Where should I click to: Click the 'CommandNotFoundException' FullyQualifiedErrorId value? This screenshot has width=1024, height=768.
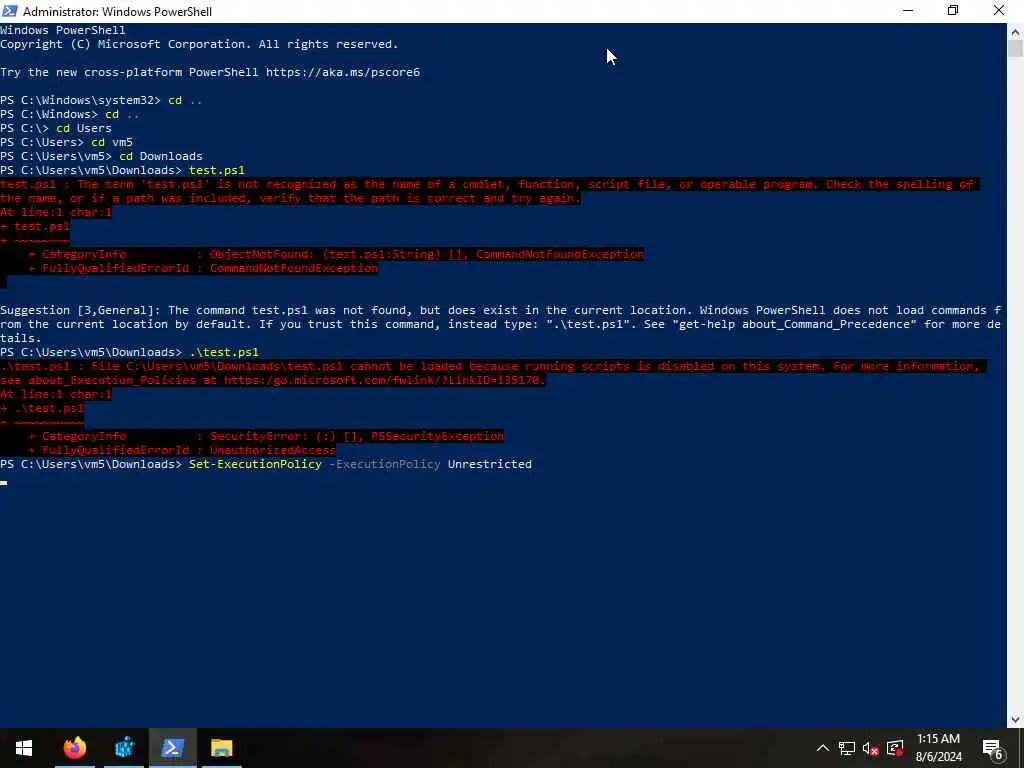click(294, 268)
